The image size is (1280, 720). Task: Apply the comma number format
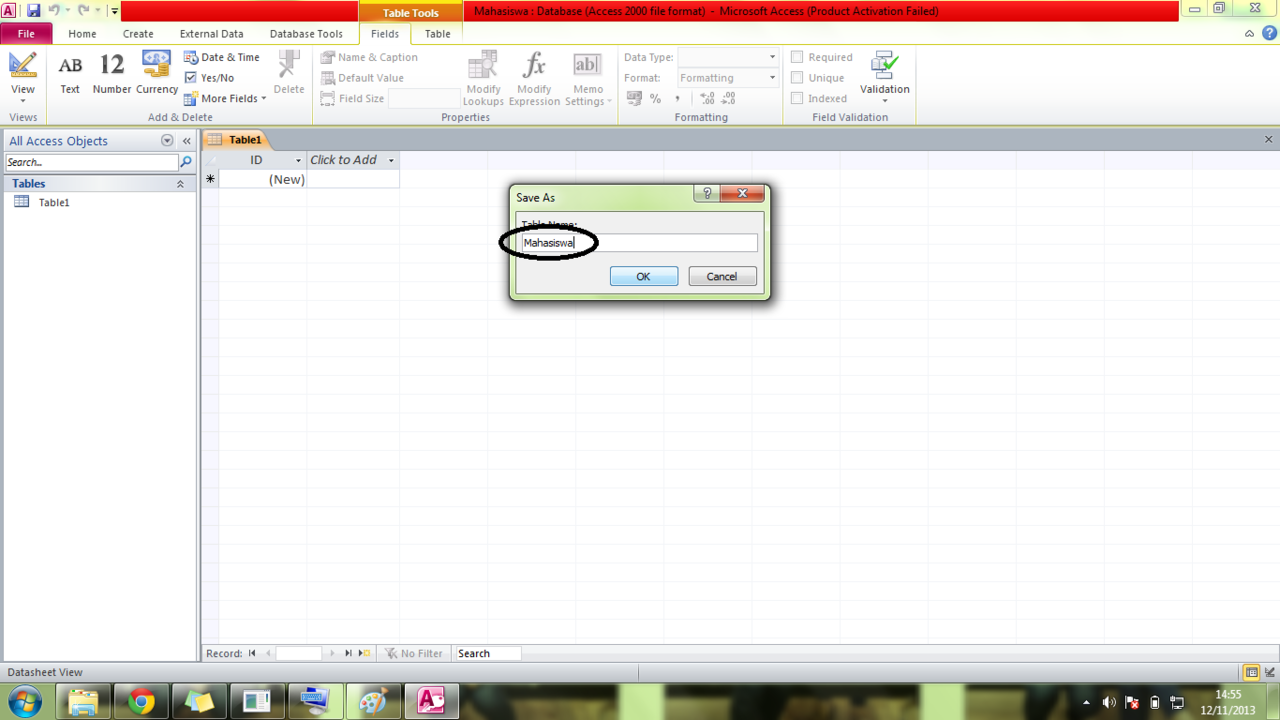(677, 99)
